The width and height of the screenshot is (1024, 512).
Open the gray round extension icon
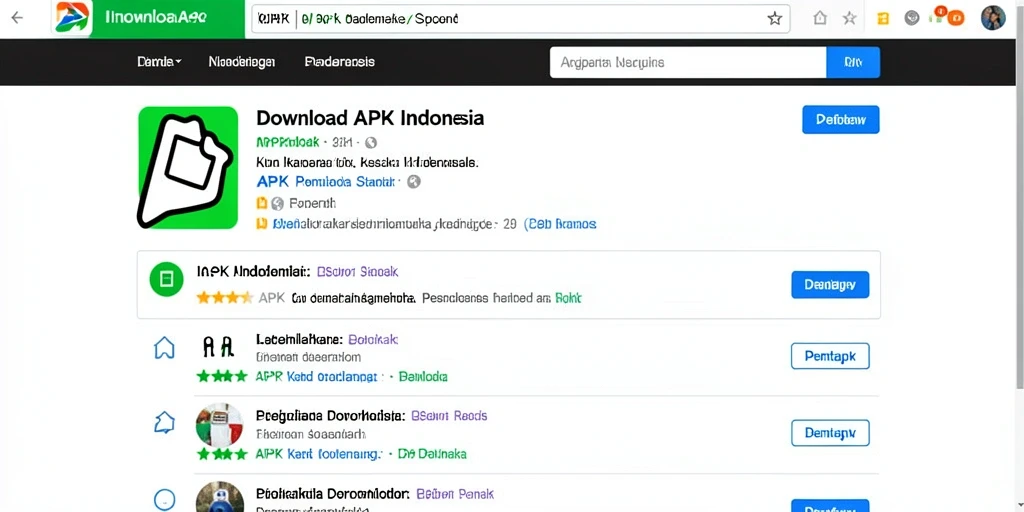click(912, 18)
